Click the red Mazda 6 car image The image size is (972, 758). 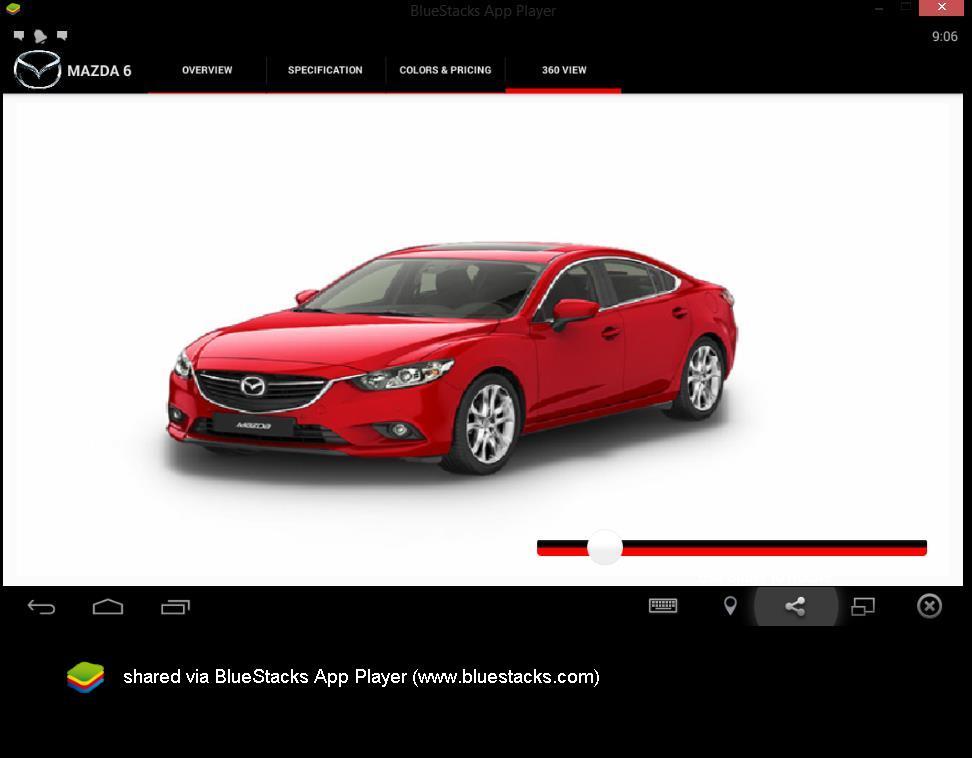453,358
